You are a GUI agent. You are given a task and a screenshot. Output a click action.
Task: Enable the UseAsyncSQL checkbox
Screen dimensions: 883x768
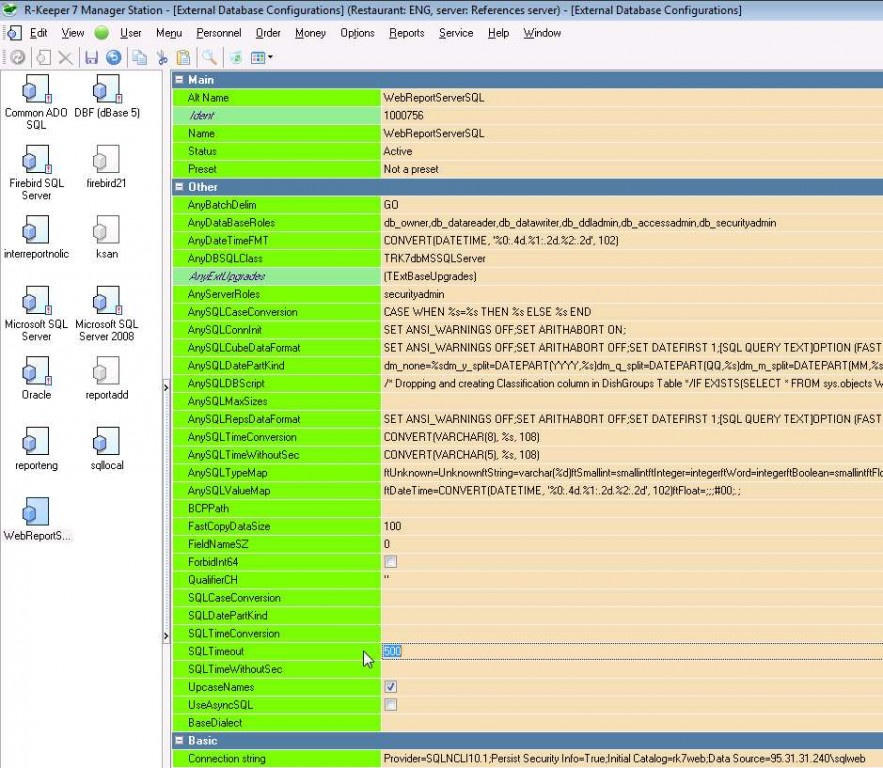(391, 705)
